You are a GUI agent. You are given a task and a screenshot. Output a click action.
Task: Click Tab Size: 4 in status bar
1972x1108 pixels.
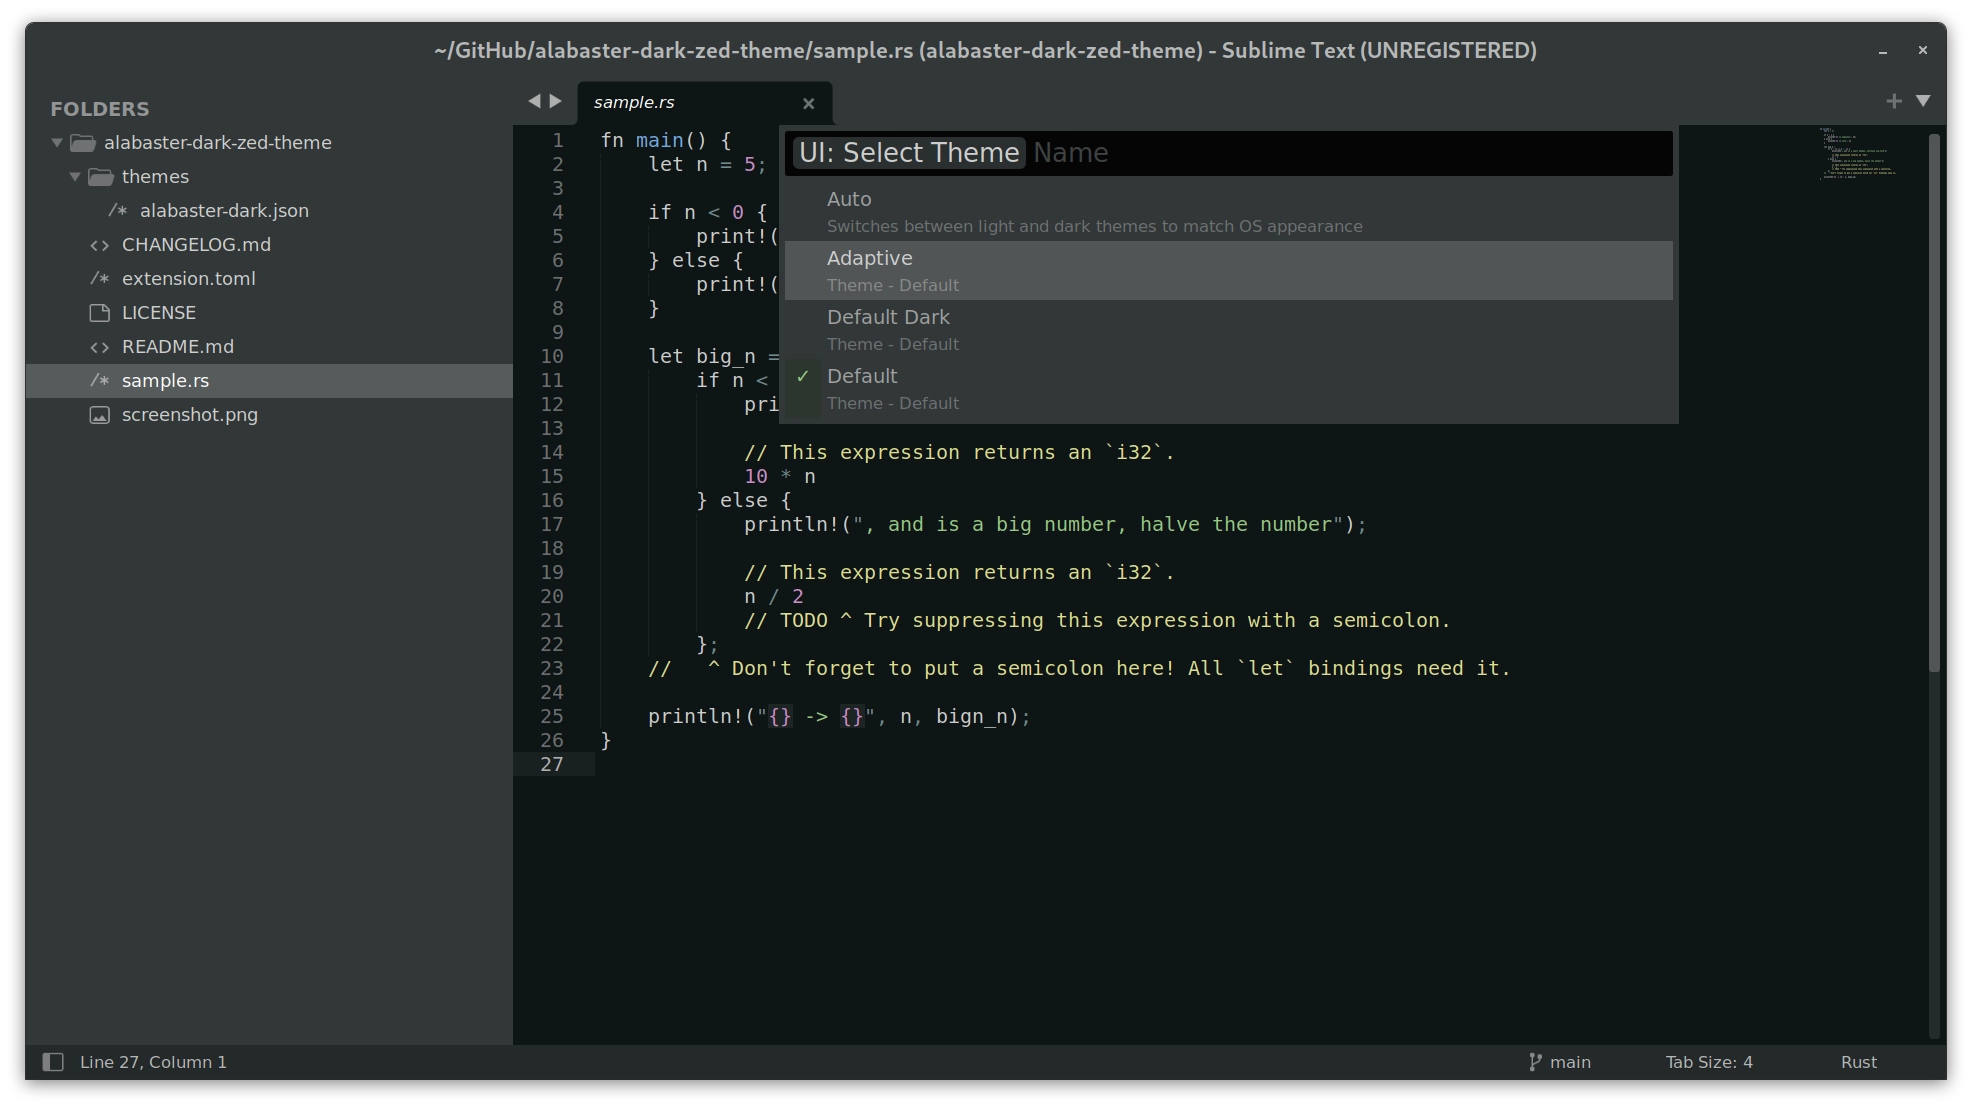(1709, 1062)
